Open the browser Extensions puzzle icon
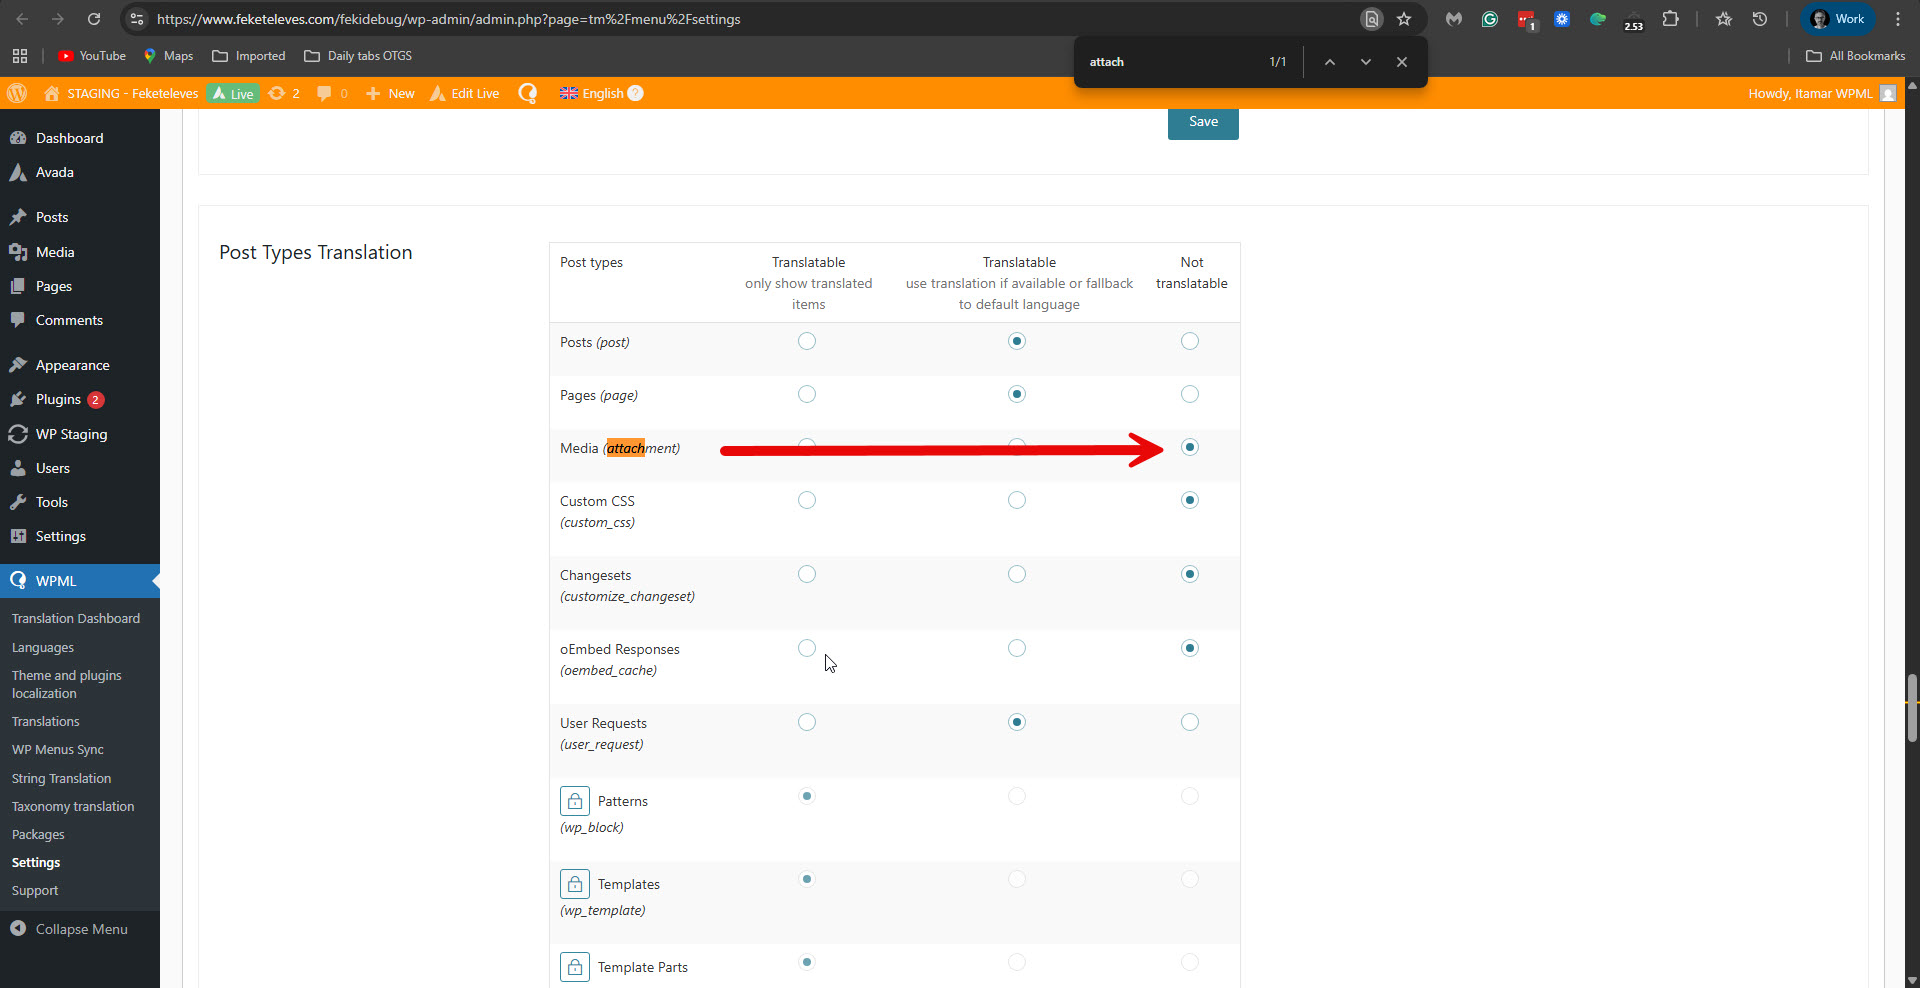Viewport: 1920px width, 988px height. point(1670,19)
